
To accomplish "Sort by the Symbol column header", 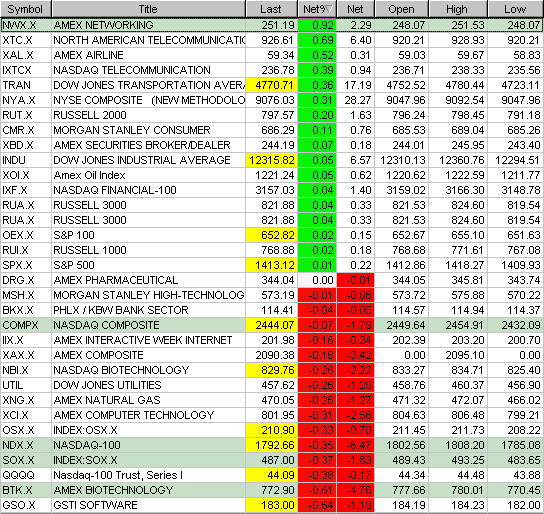I will pyautogui.click(x=26, y=9).
